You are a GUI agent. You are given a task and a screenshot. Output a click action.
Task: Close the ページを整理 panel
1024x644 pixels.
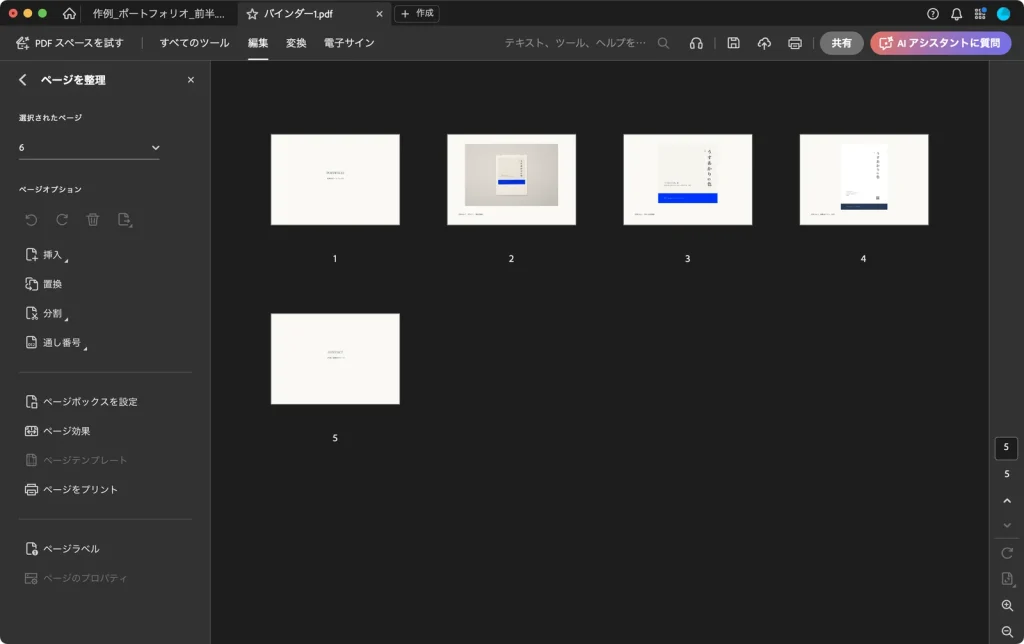coord(191,80)
